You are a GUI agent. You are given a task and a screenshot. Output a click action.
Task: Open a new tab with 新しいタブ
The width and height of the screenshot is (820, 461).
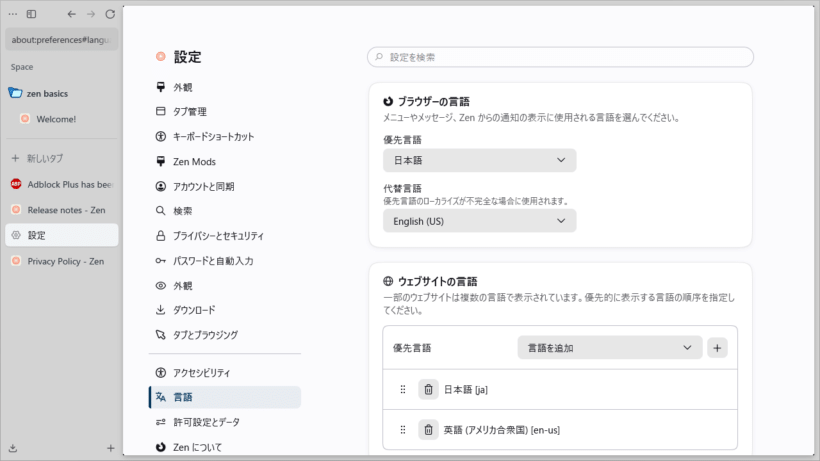[62, 158]
